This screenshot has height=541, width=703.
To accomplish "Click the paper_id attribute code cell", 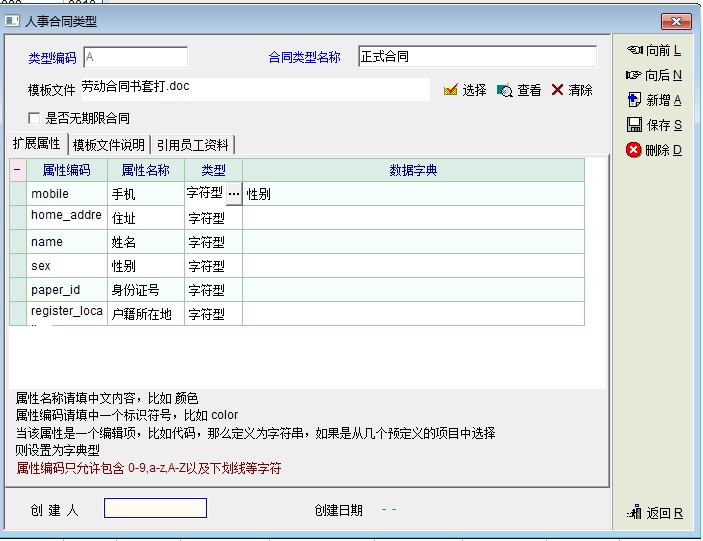I will click(67, 290).
